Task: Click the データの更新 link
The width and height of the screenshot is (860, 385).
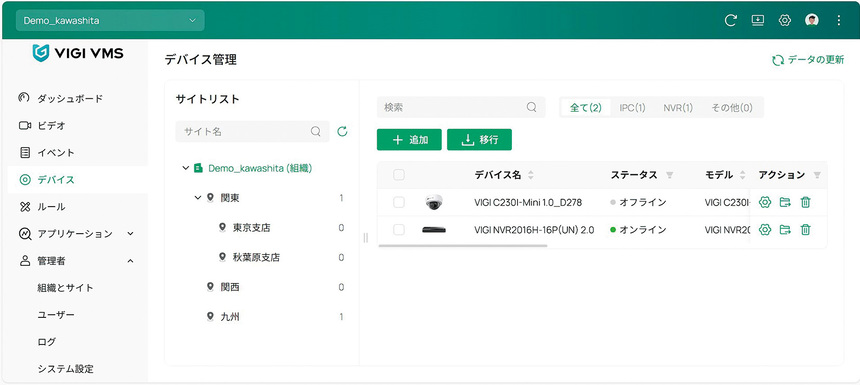Action: pos(808,60)
